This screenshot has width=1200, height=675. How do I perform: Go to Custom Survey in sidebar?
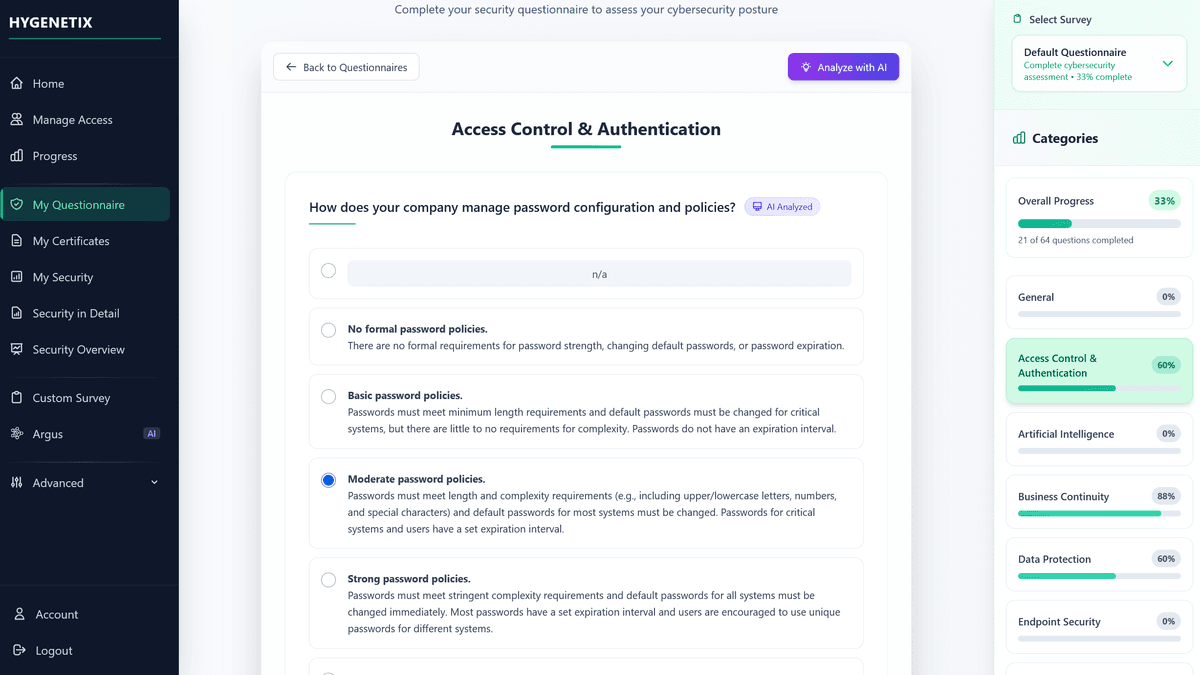[71, 398]
